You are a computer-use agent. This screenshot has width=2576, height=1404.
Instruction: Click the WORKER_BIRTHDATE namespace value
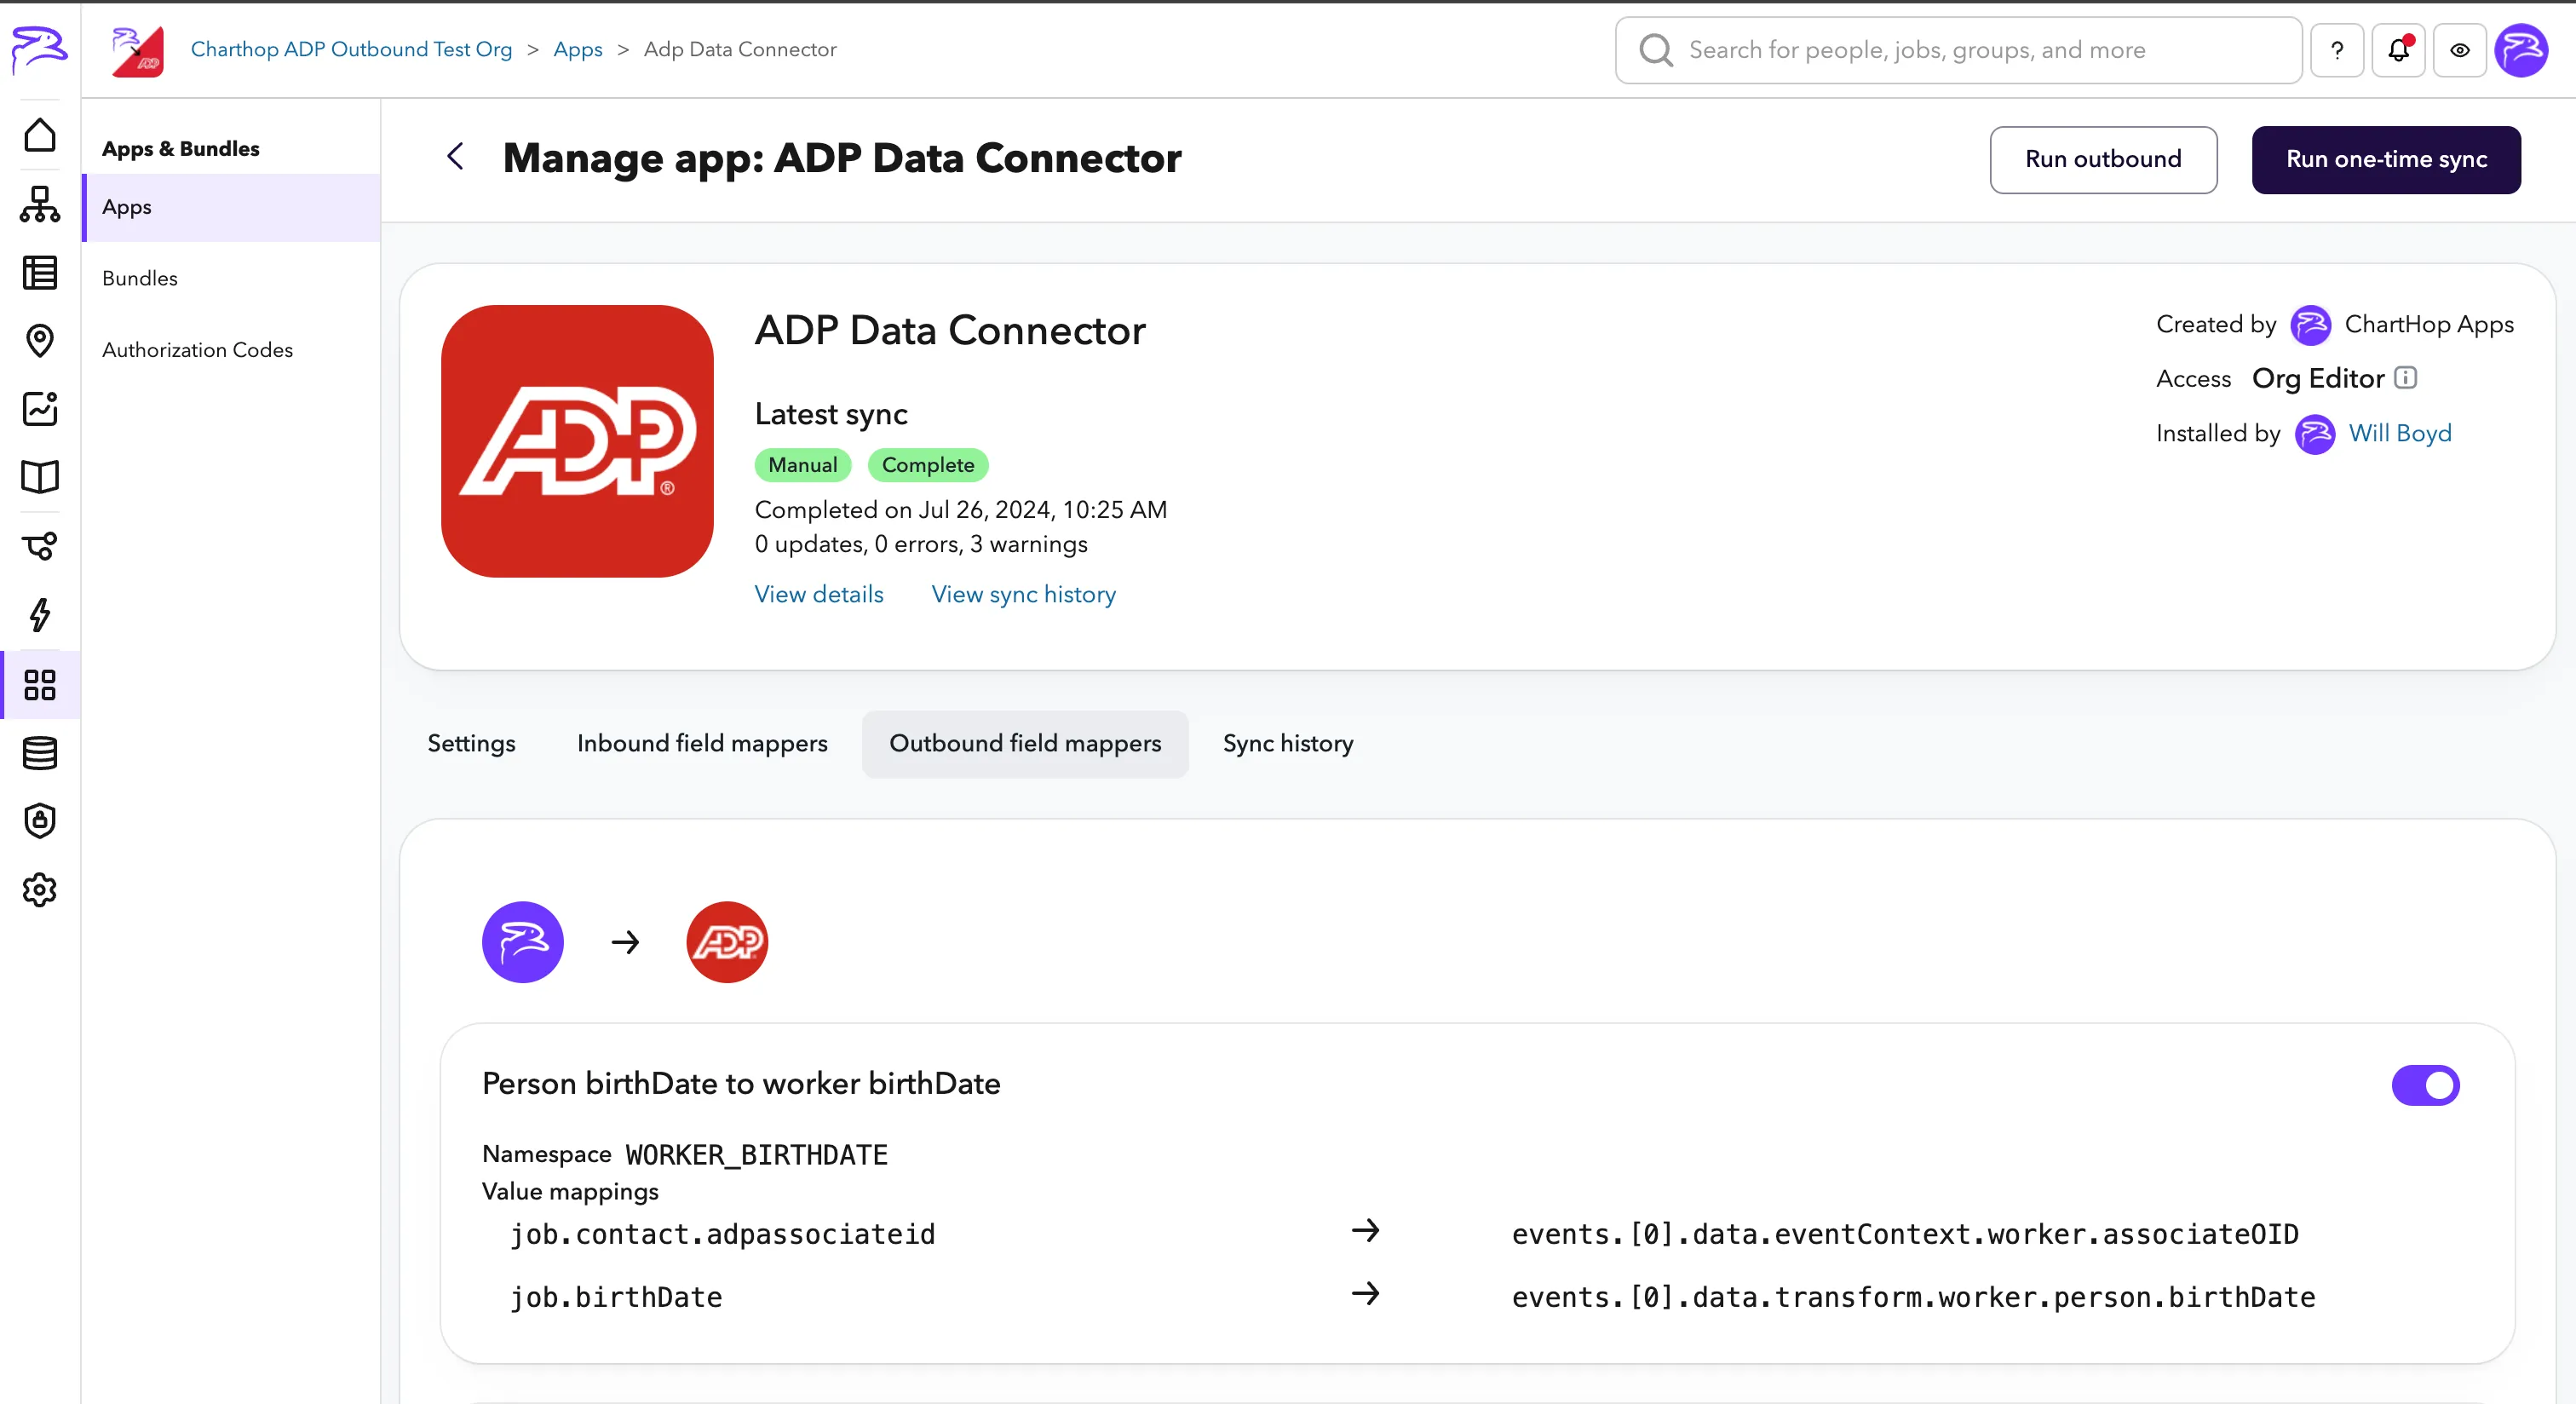[757, 1155]
